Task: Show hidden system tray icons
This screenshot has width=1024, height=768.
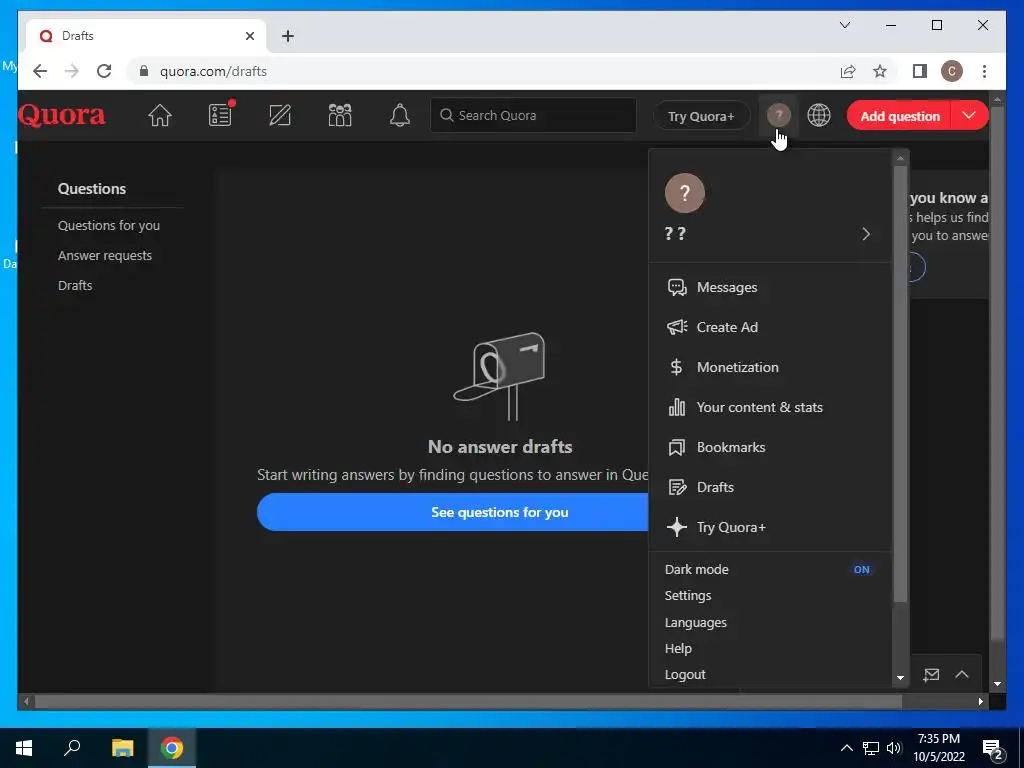Action: coord(846,748)
